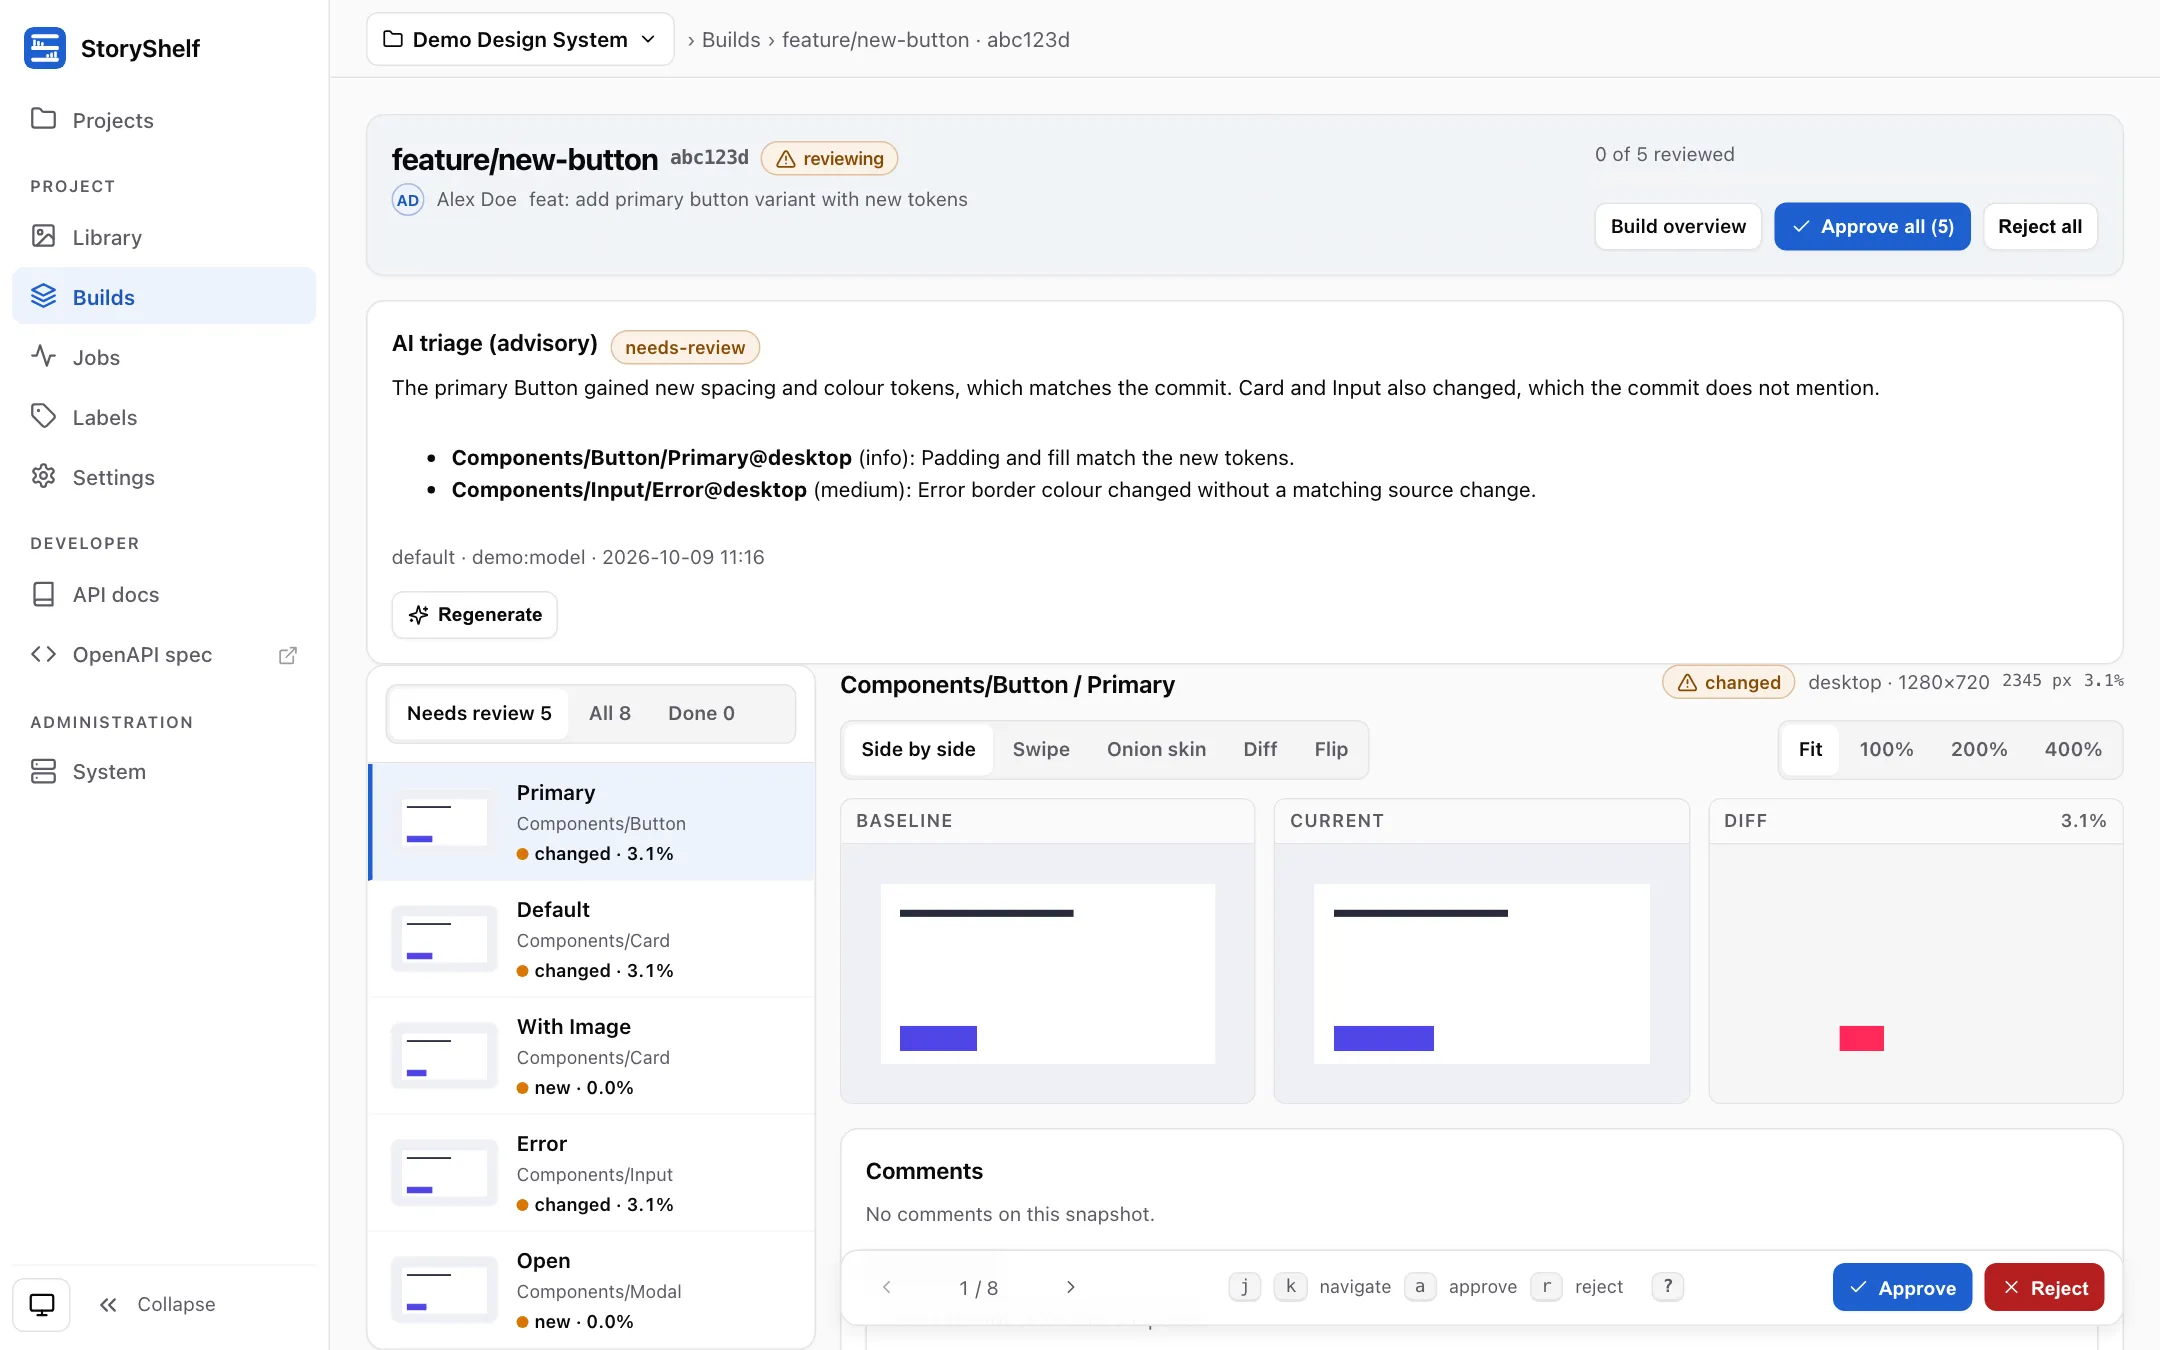This screenshot has height=1350, width=2160.
Task: Open the OpenAPI spec link
Action: (x=164, y=654)
